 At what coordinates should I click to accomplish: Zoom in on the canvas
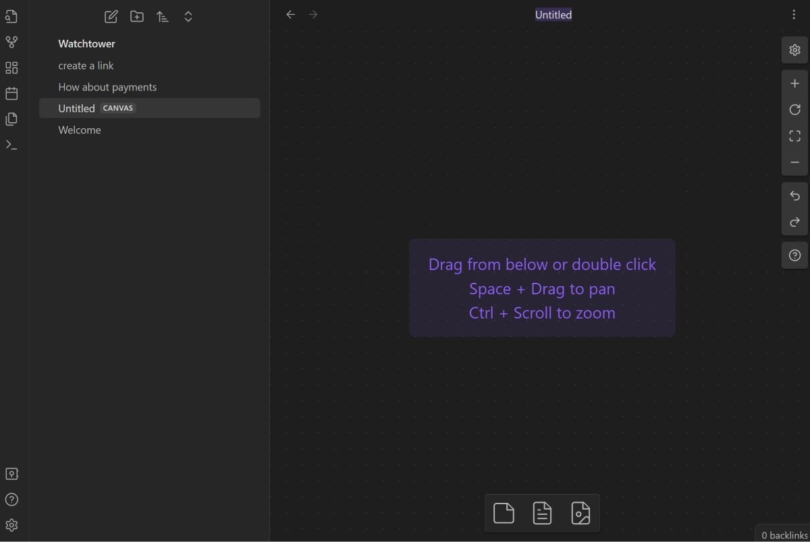click(x=795, y=84)
